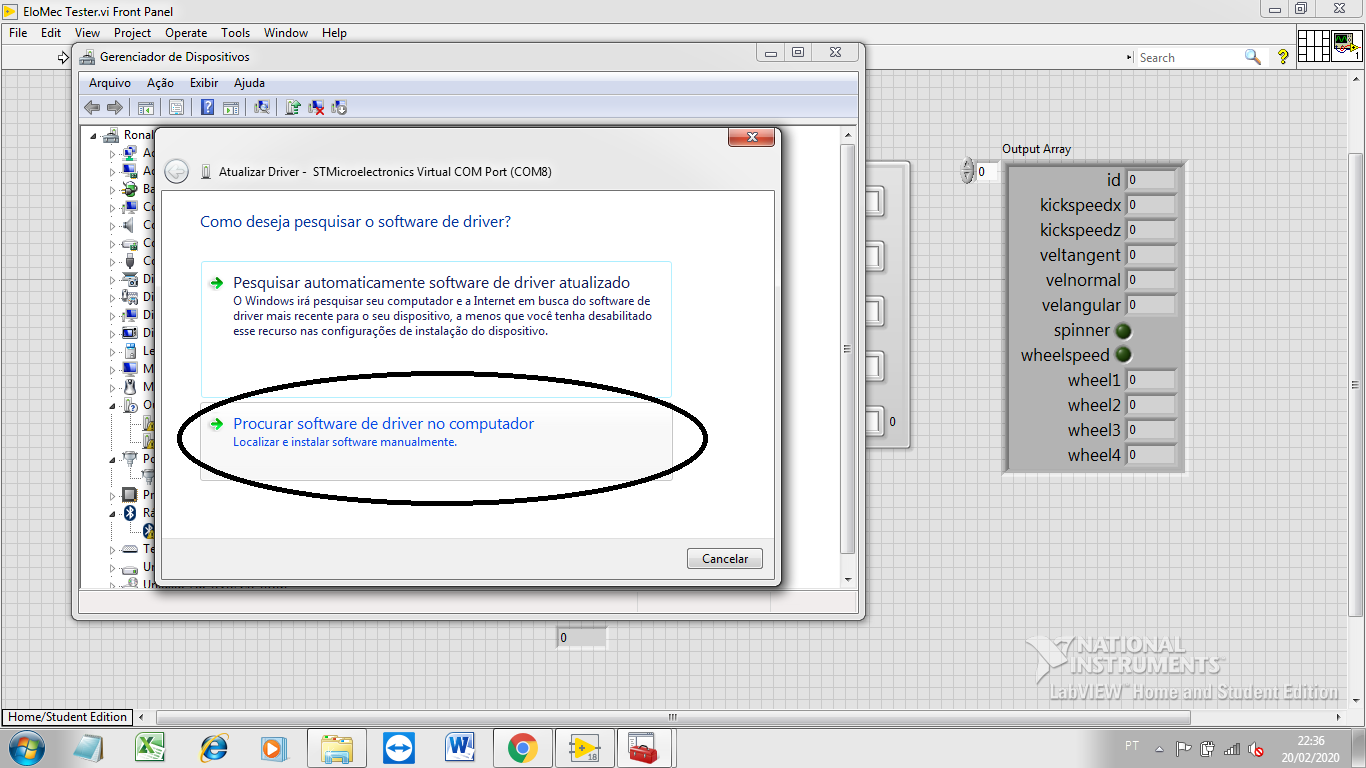
Task: Open LabVIEW's yellow context help question mark
Action: 1283,58
